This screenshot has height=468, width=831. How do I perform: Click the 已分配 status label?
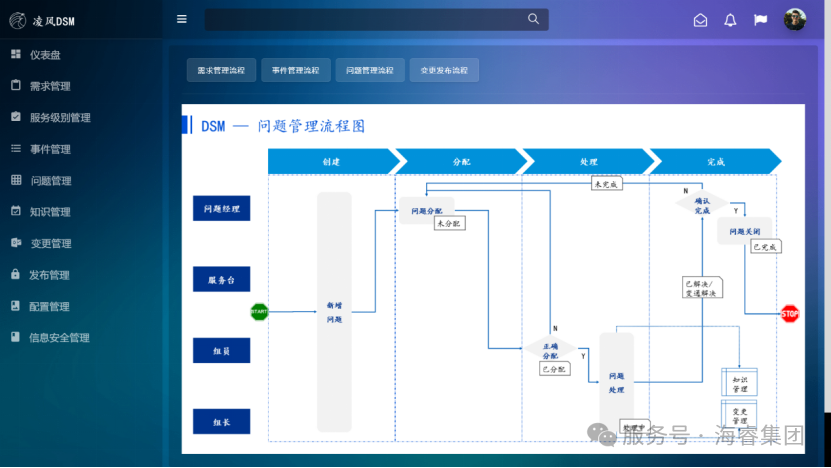coord(555,369)
